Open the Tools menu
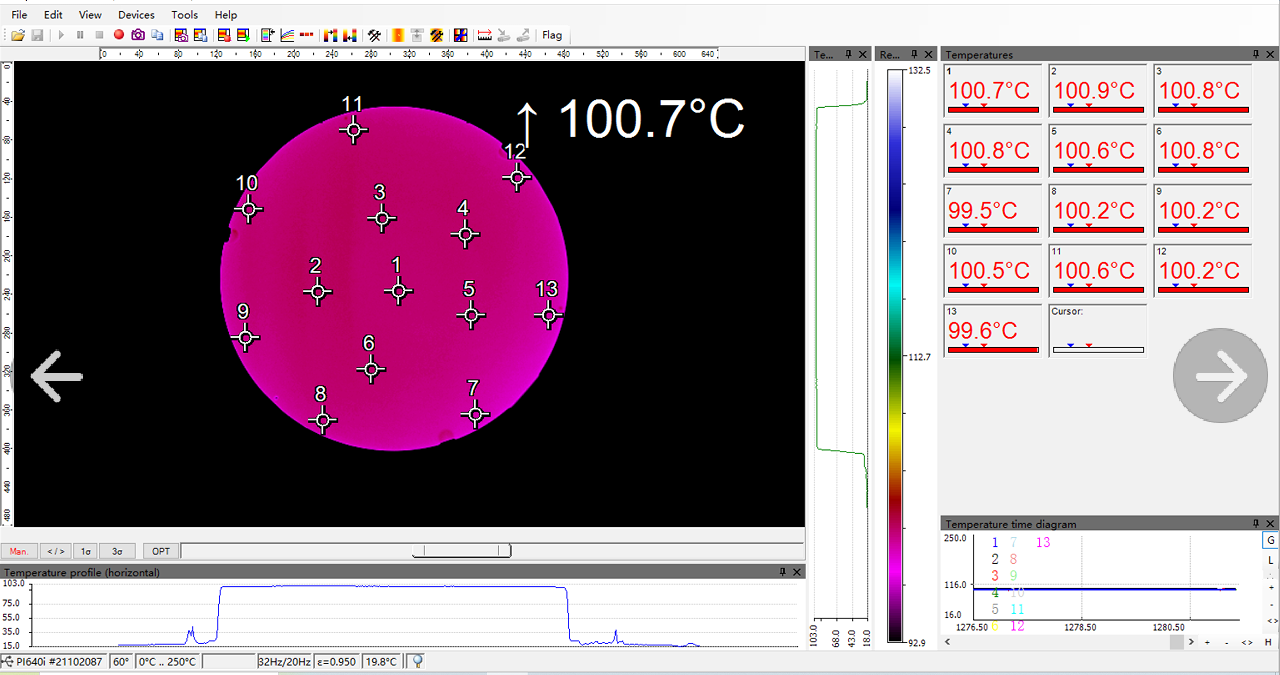The height and width of the screenshot is (675, 1280). pyautogui.click(x=184, y=15)
